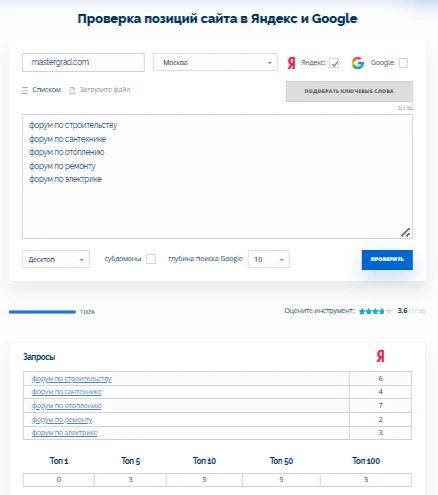Open the Десктоп device dropdown
Image resolution: width=438 pixels, height=495 pixels.
tap(56, 259)
